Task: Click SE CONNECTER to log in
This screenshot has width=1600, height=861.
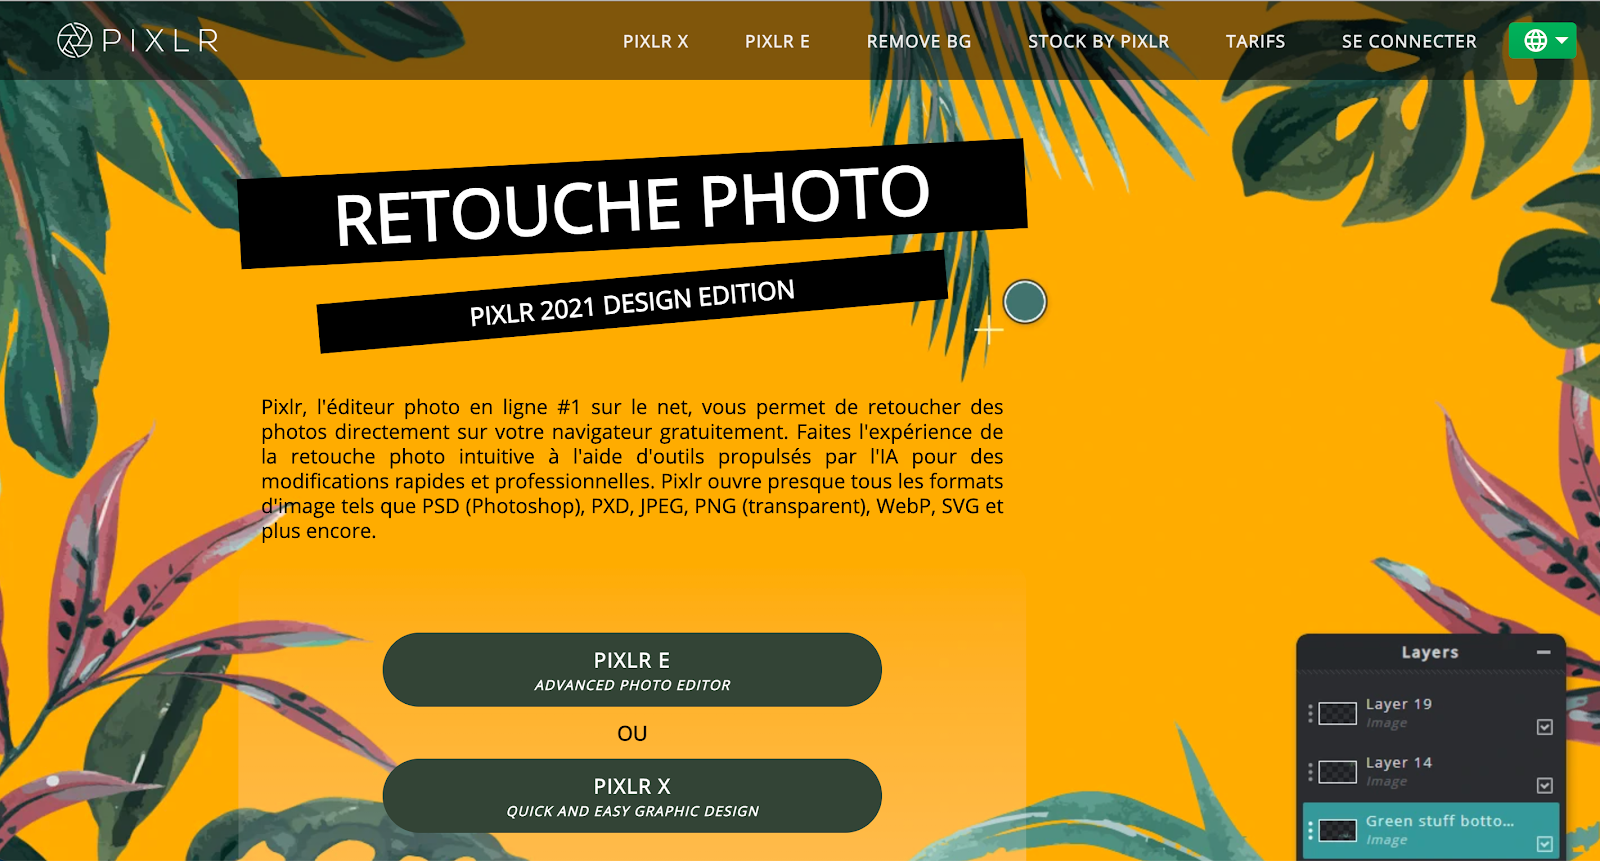Action: (1409, 42)
